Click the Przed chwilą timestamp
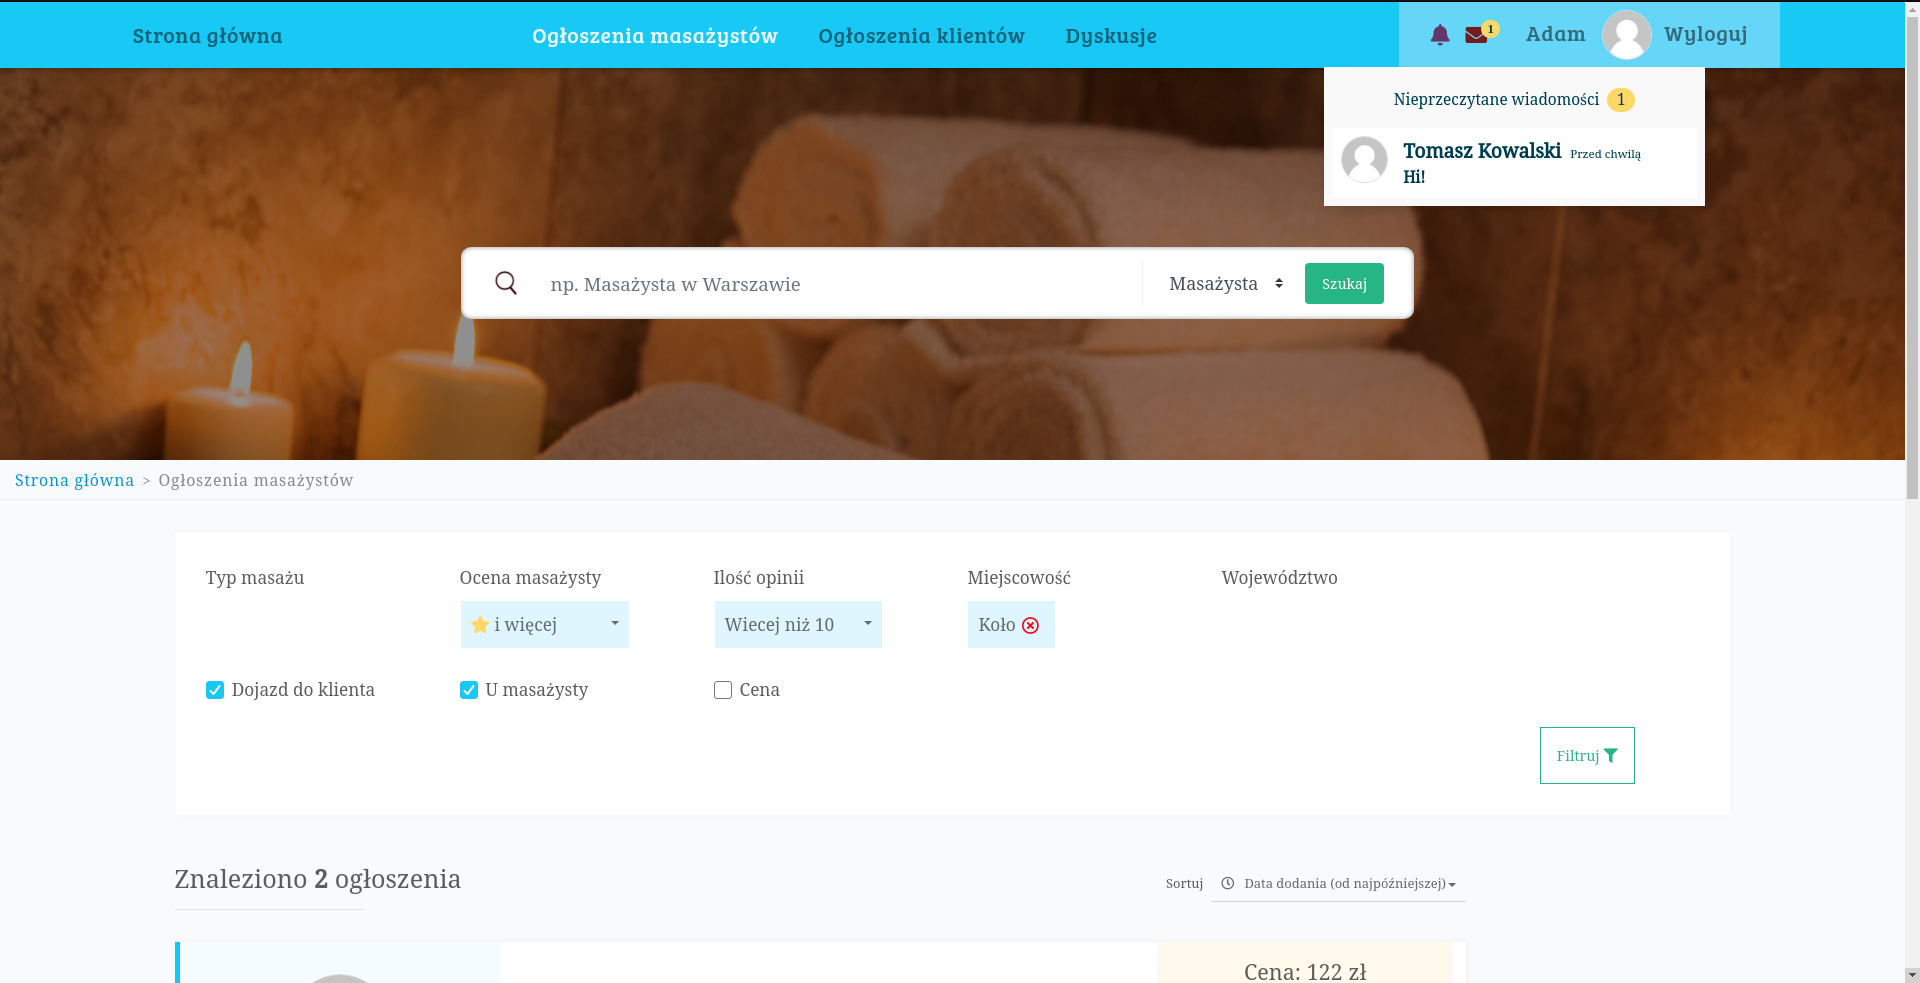 (x=1605, y=154)
